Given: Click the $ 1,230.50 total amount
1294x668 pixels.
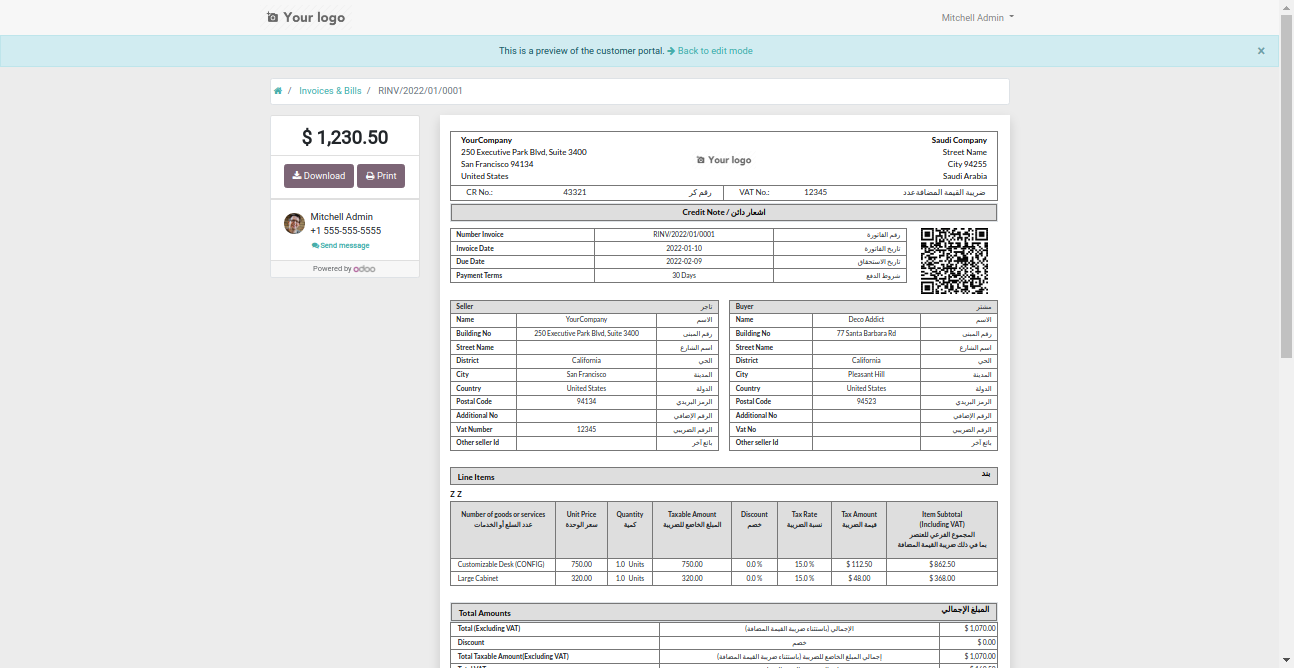Looking at the screenshot, I should pyautogui.click(x=345, y=138).
